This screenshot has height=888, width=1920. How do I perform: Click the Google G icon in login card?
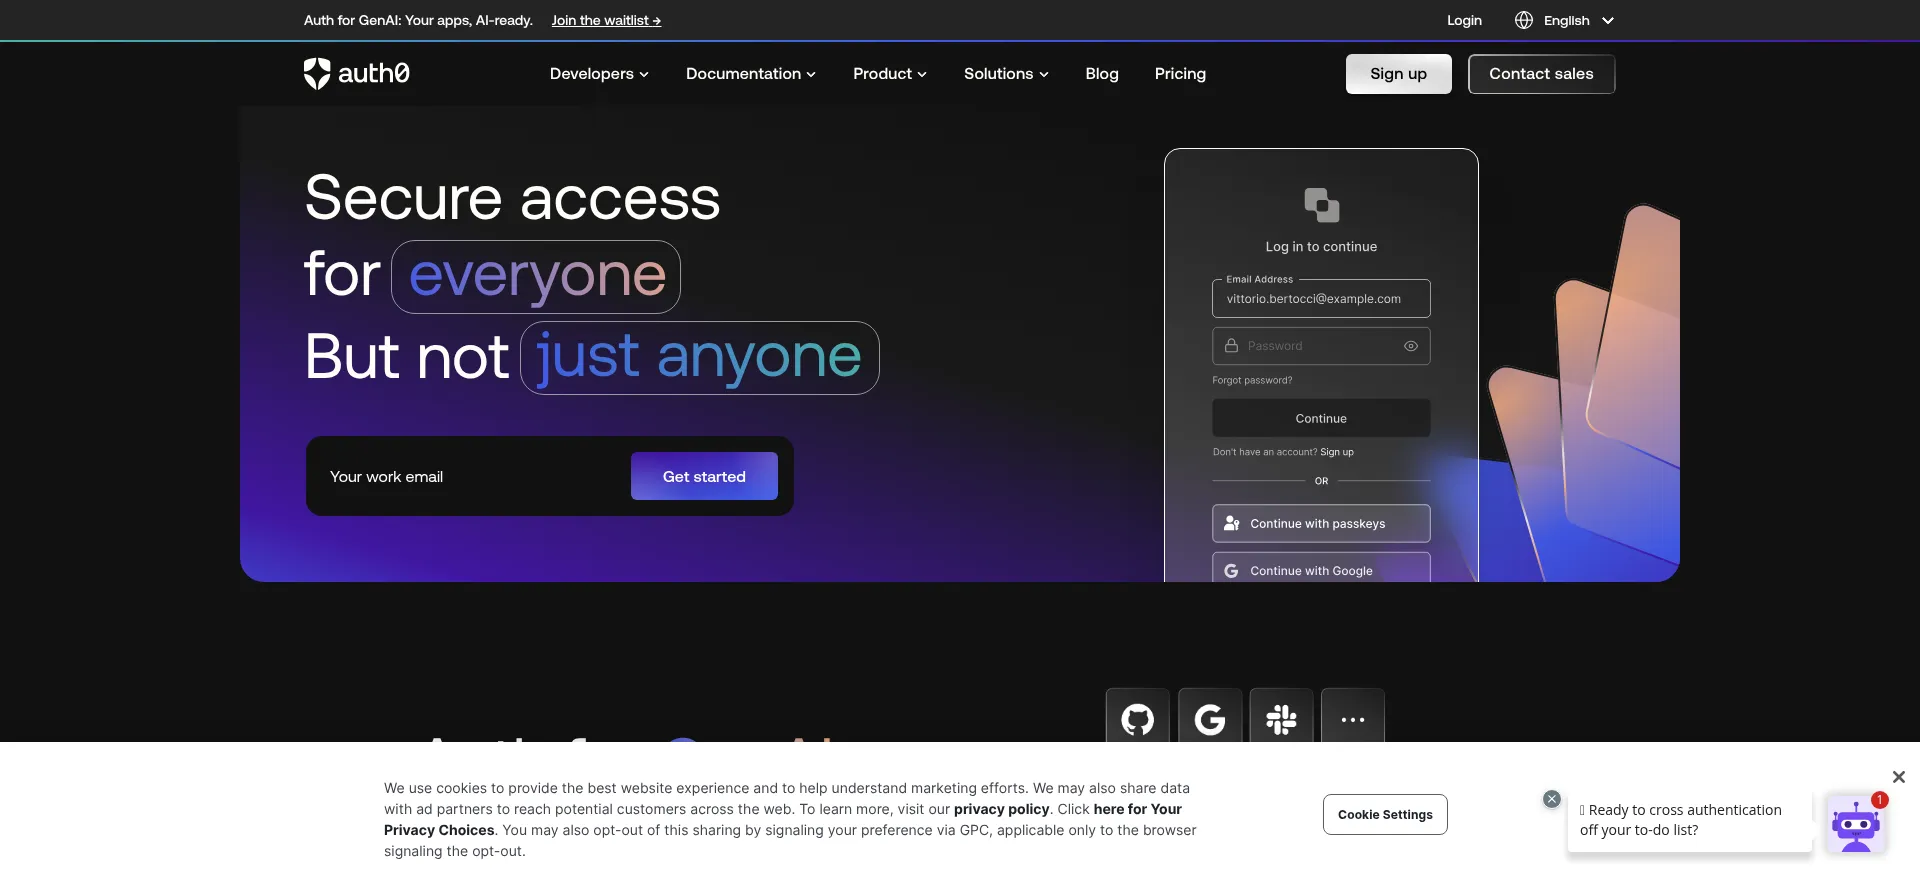pos(1232,571)
